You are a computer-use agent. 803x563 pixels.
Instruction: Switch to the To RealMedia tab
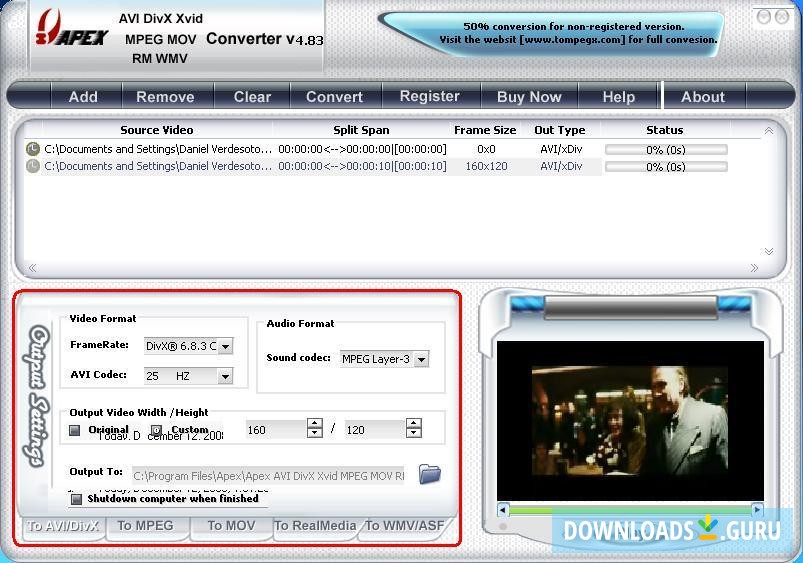pyautogui.click(x=315, y=526)
